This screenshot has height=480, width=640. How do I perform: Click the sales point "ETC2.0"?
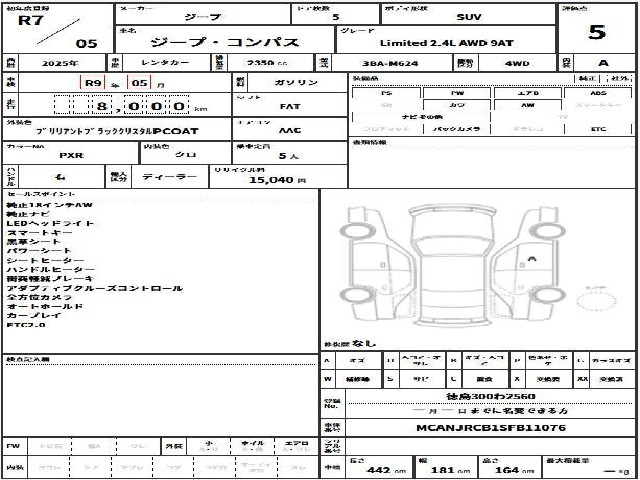(x=26, y=325)
